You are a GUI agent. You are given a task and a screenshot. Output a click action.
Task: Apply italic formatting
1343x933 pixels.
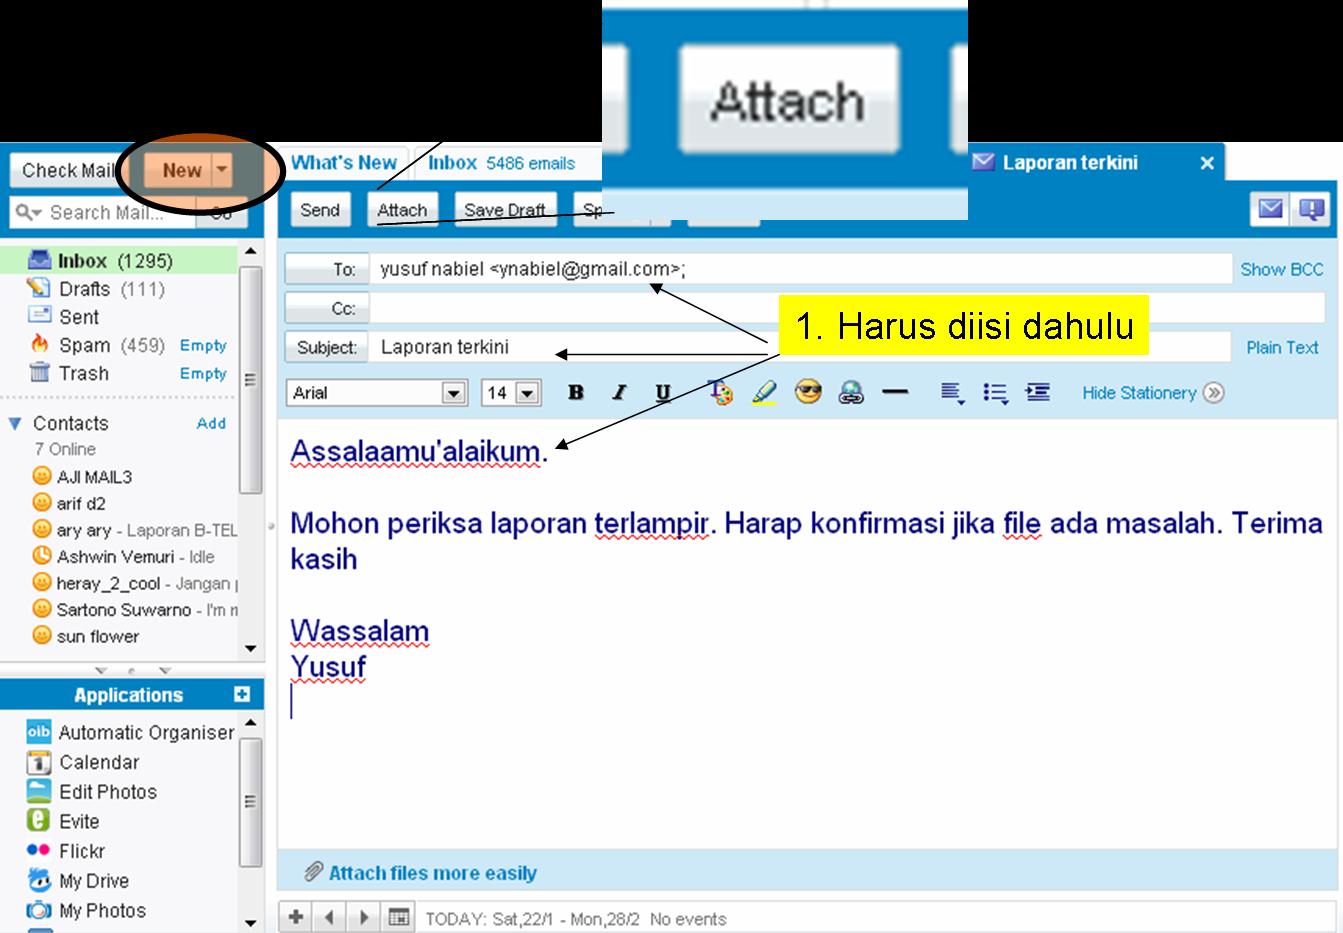click(618, 392)
